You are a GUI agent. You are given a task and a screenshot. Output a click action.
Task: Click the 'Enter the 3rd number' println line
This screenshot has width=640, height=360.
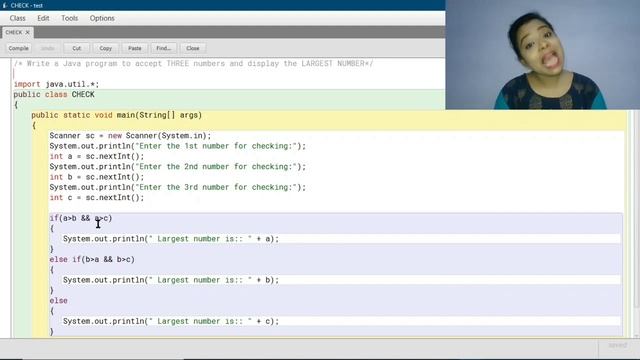point(178,187)
